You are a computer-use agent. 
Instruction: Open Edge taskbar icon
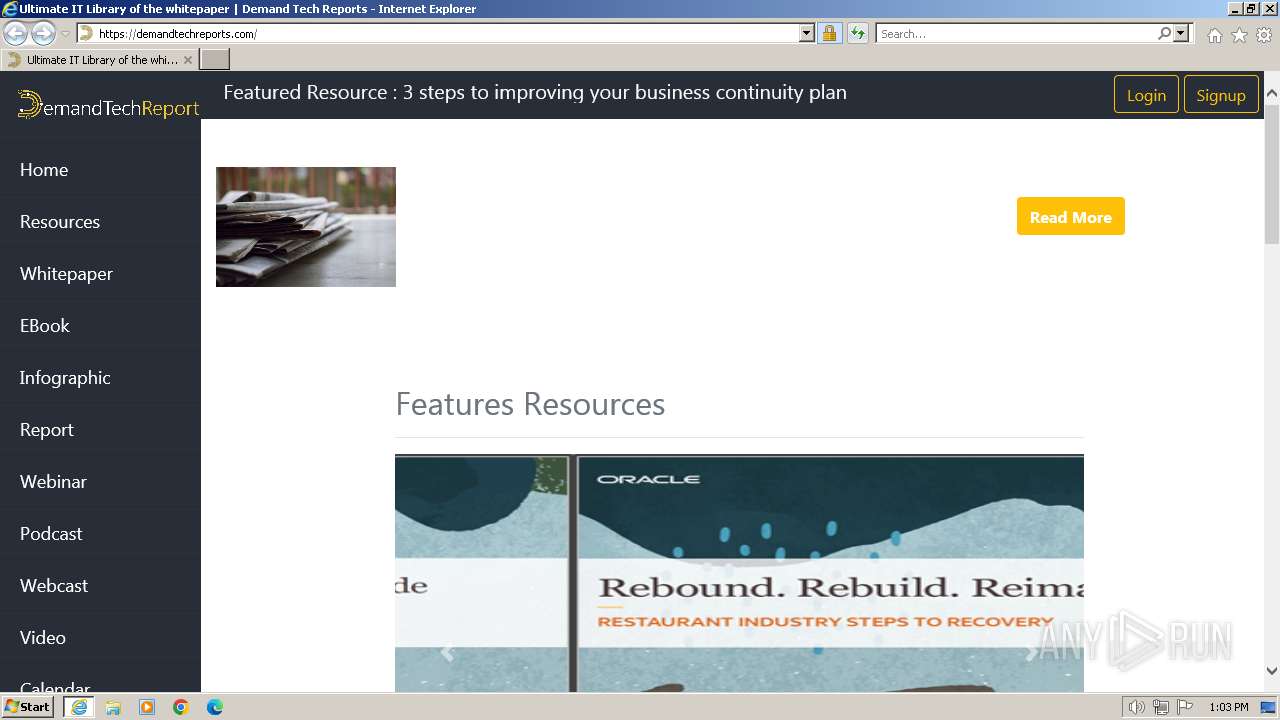[215, 707]
